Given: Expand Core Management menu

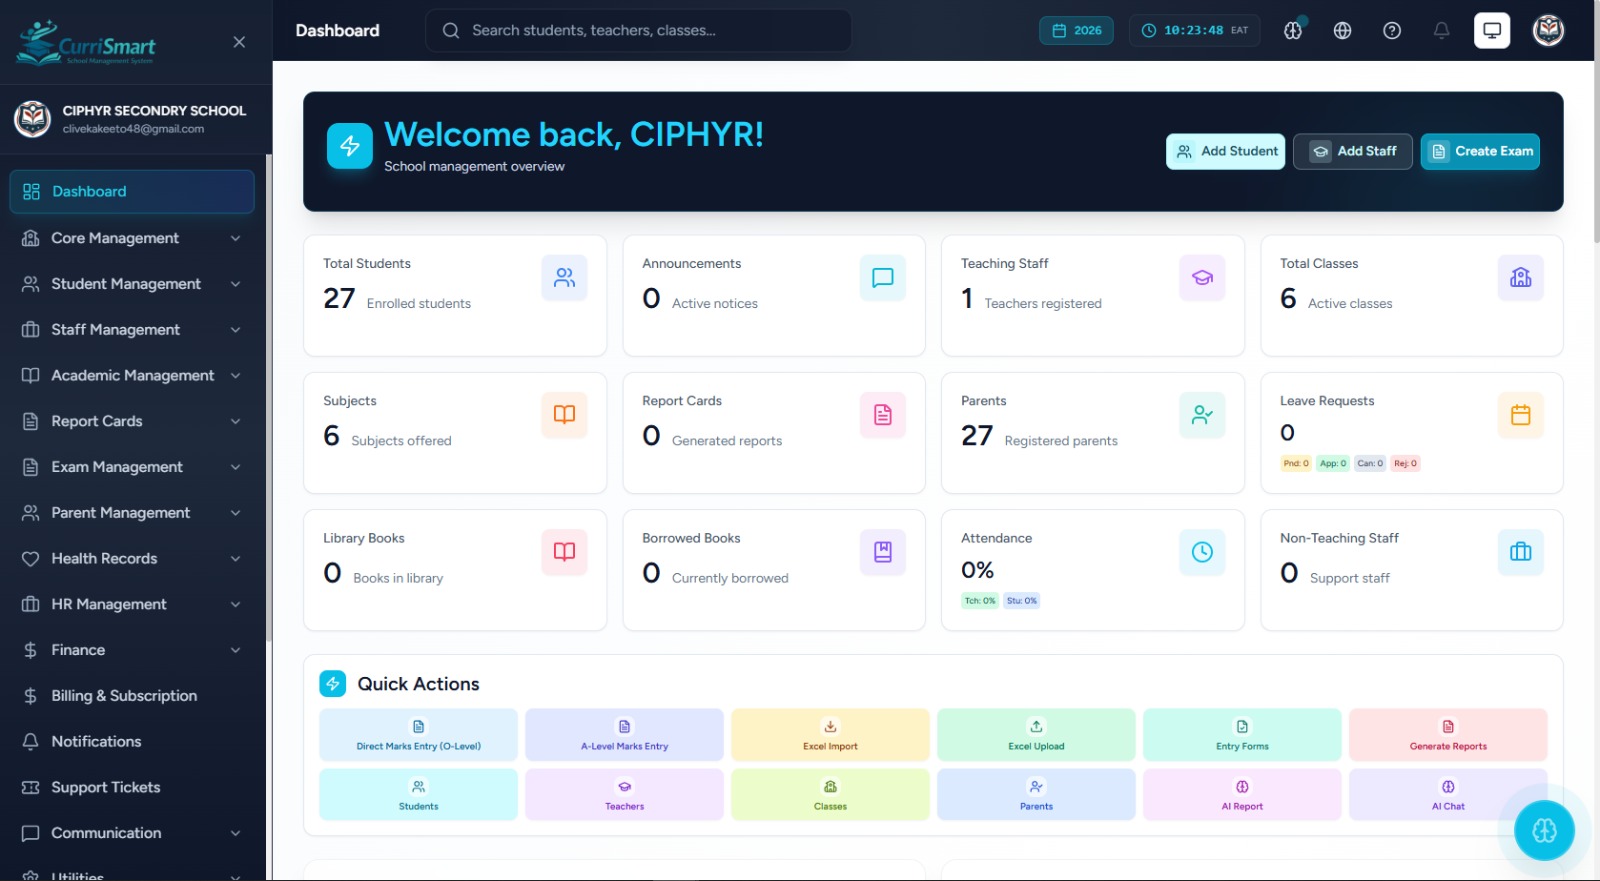Looking at the screenshot, I should [x=132, y=238].
